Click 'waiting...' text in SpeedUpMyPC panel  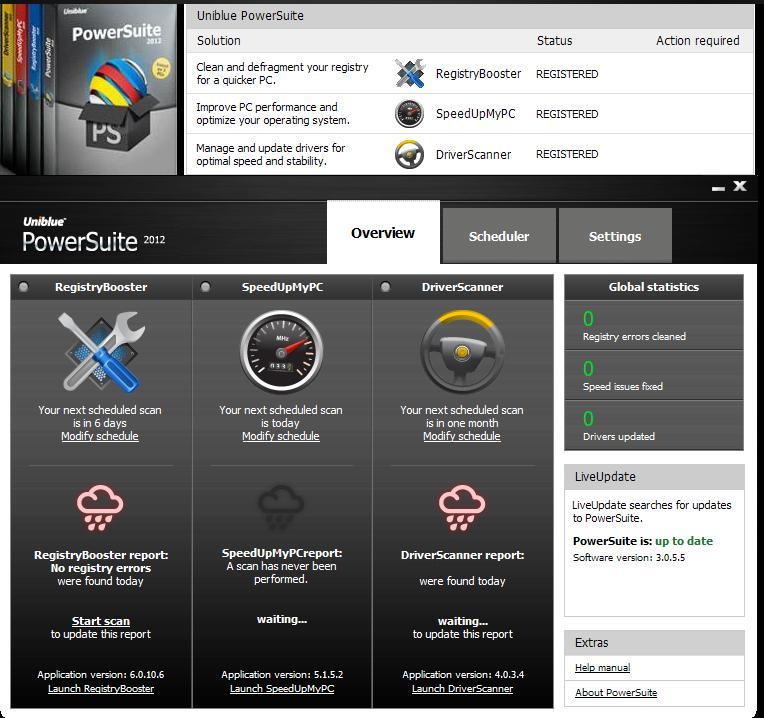[282, 619]
